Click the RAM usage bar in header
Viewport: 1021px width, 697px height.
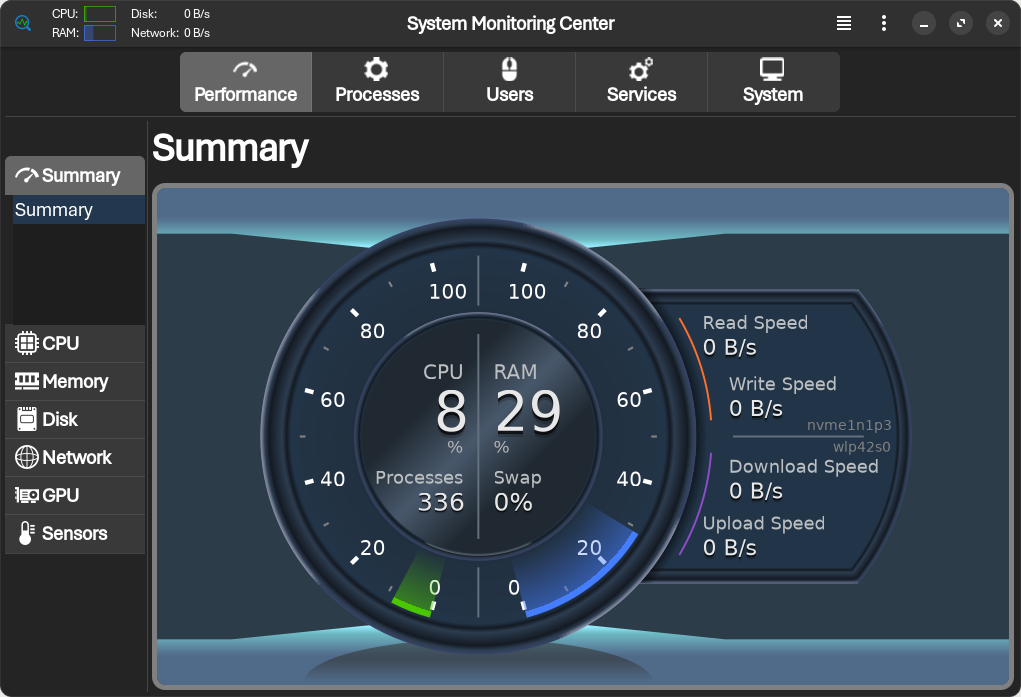(x=99, y=33)
